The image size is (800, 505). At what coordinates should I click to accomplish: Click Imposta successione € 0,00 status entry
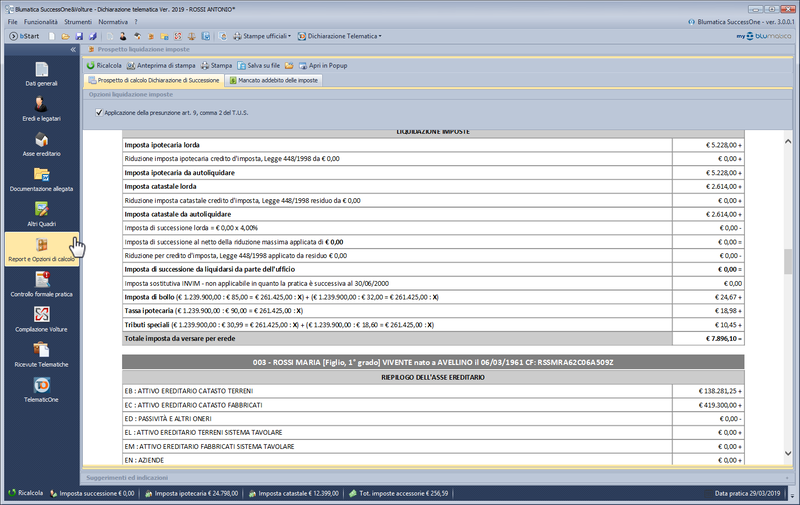[92, 493]
